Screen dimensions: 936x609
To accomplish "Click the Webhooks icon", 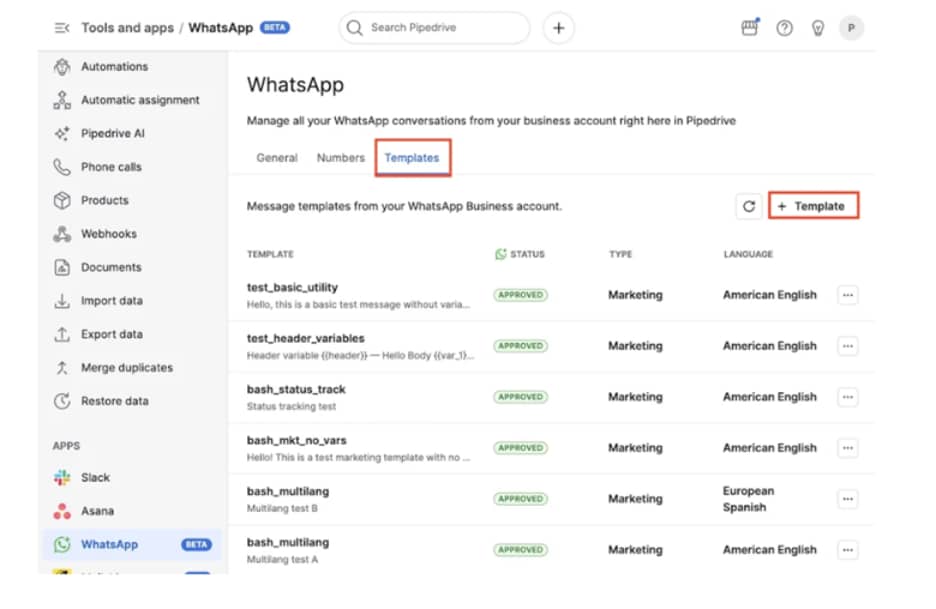I will (x=62, y=233).
